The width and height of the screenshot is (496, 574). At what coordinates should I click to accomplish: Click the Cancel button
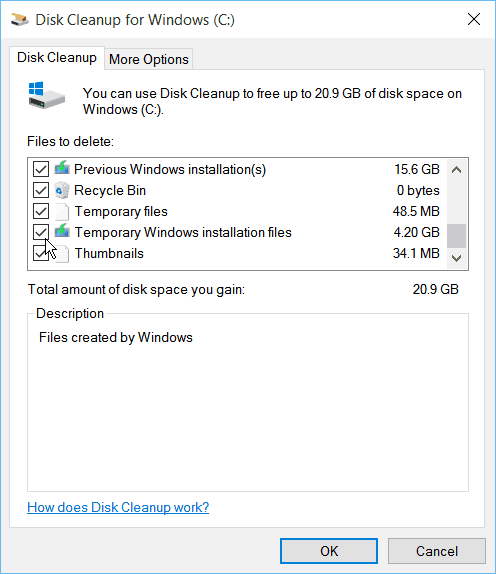coord(437,551)
